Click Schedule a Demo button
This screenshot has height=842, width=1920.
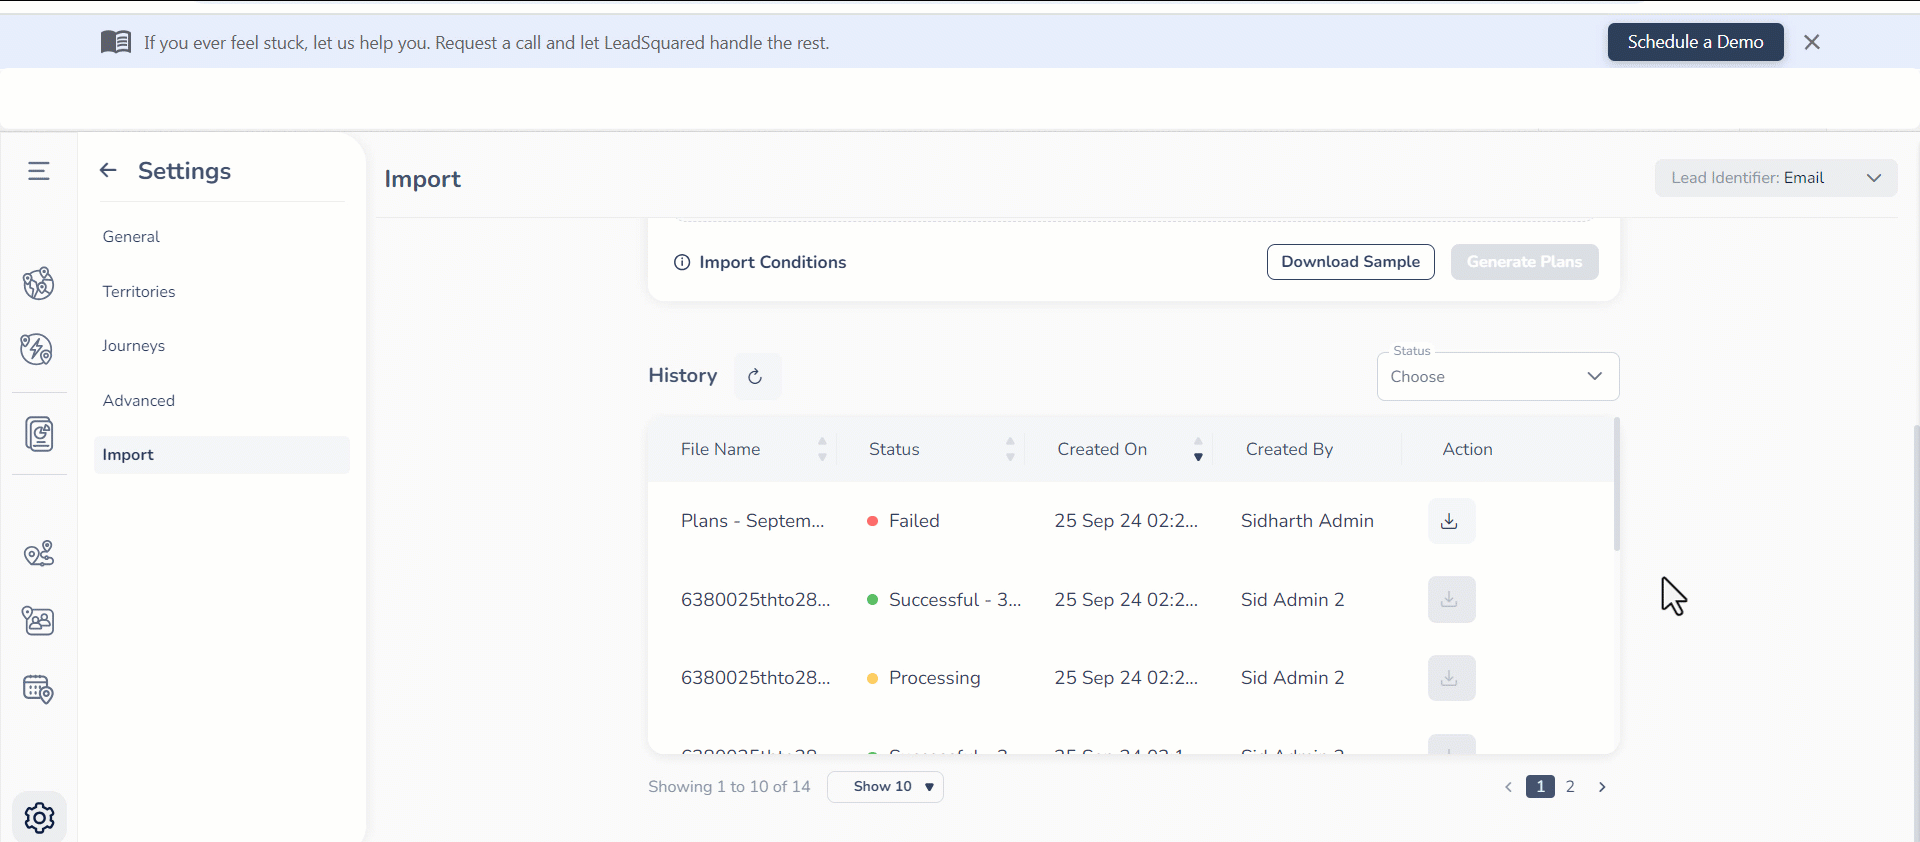pyautogui.click(x=1695, y=42)
